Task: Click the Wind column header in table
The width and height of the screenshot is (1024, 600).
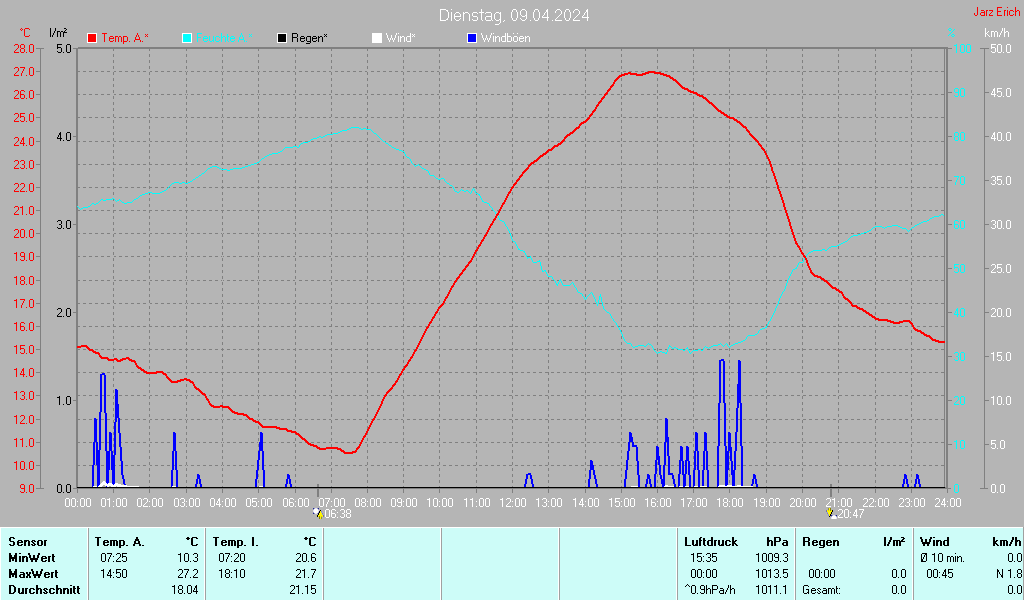Action: click(934, 542)
